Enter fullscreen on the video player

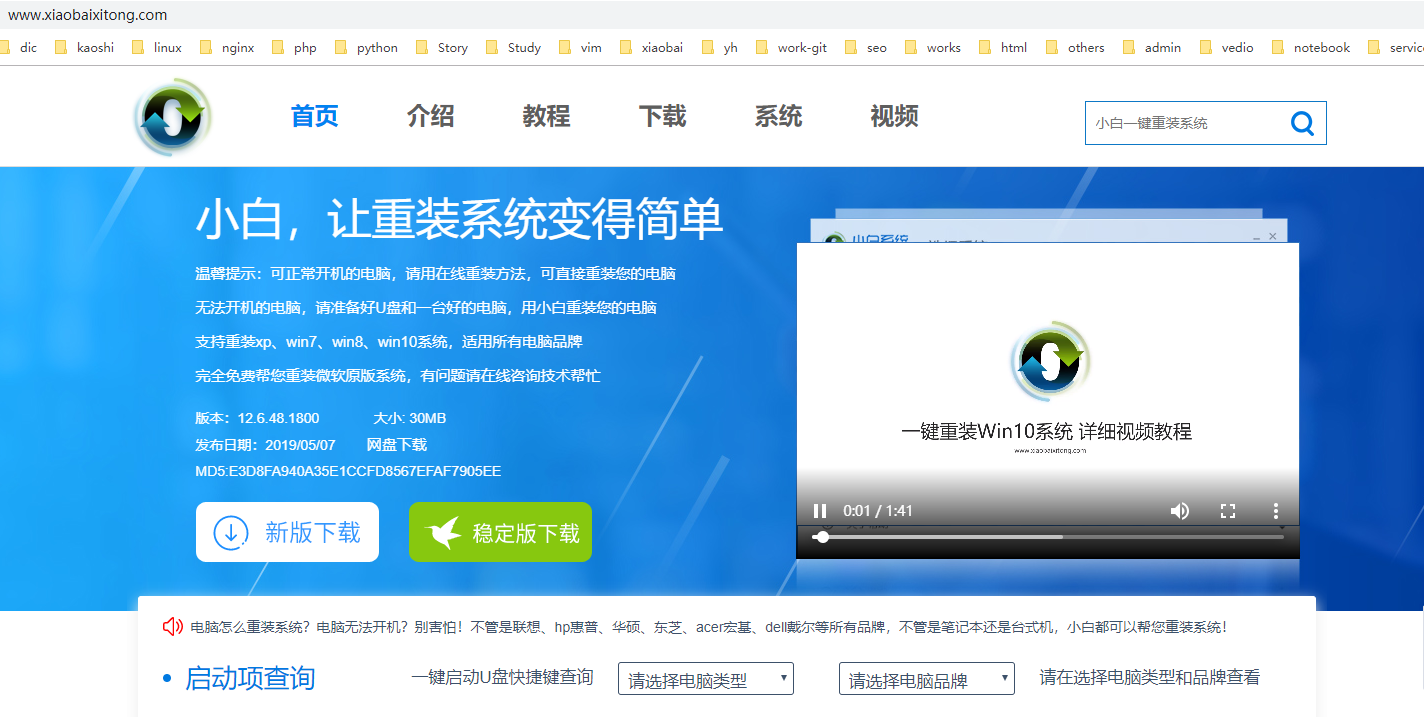tap(1228, 510)
